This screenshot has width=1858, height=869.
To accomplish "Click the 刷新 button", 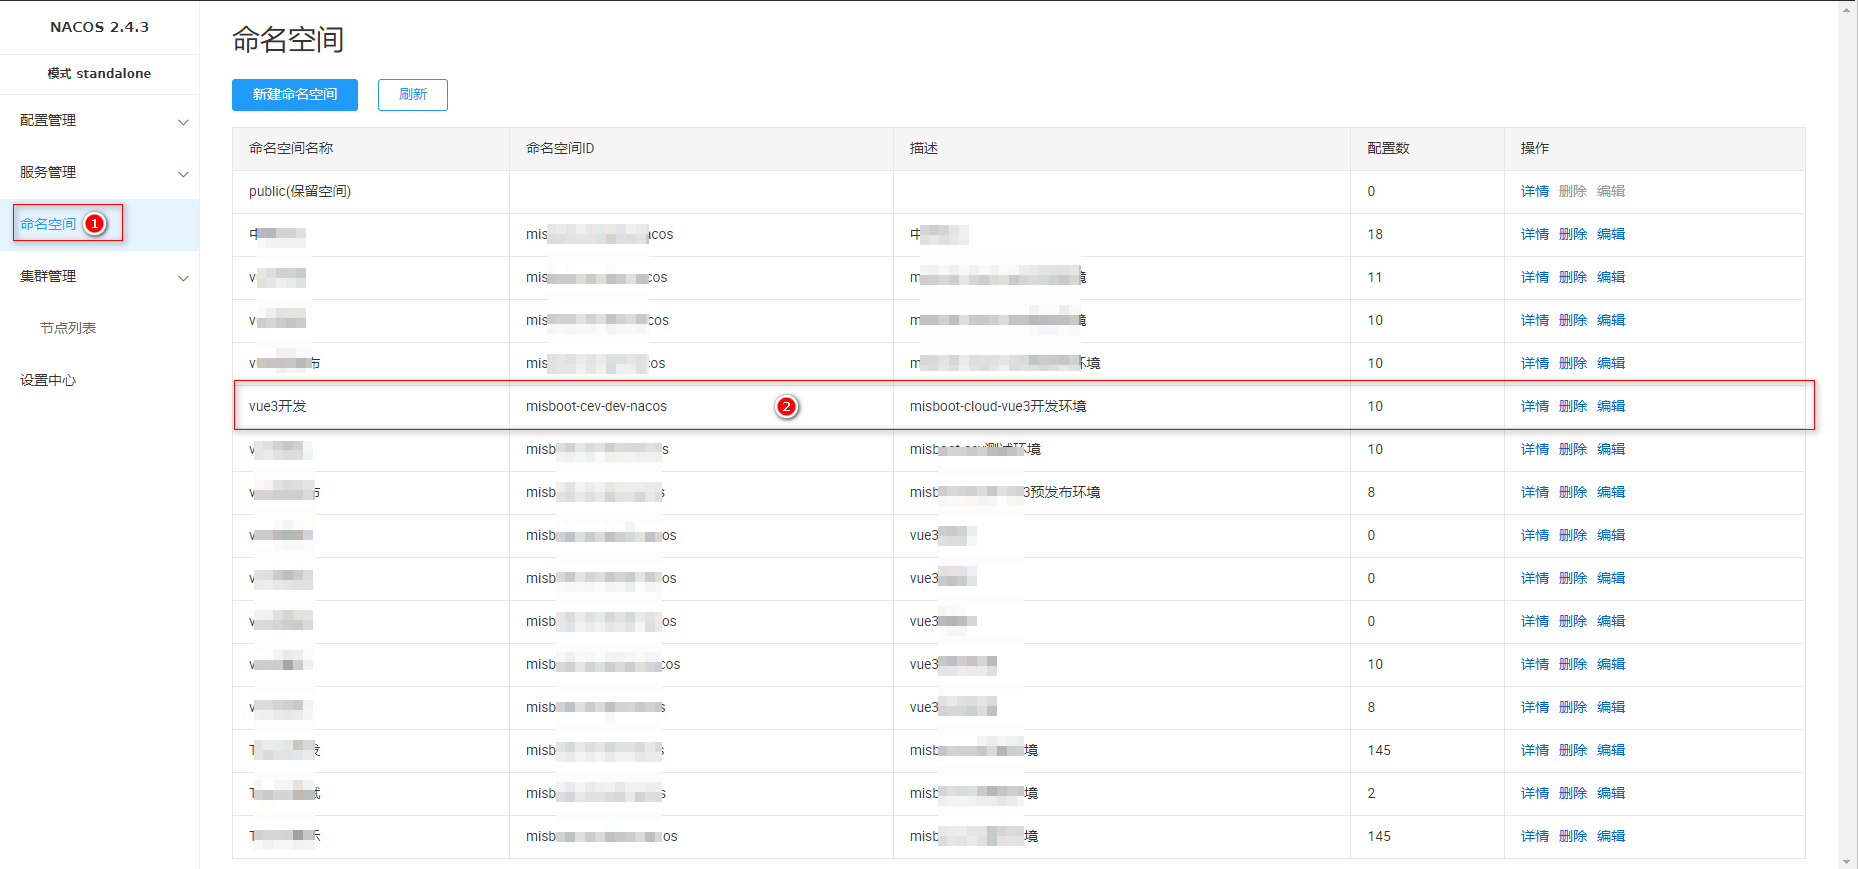I will point(413,95).
